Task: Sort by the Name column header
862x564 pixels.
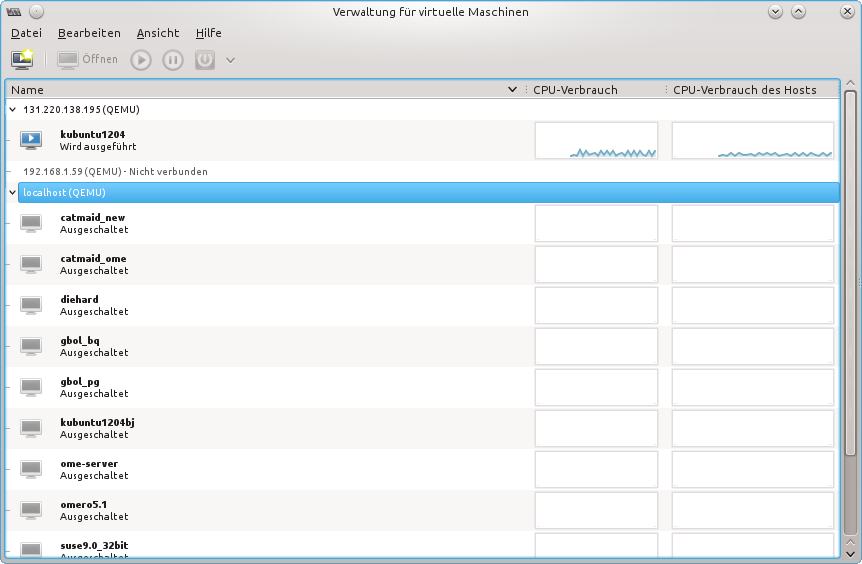Action: coord(260,90)
